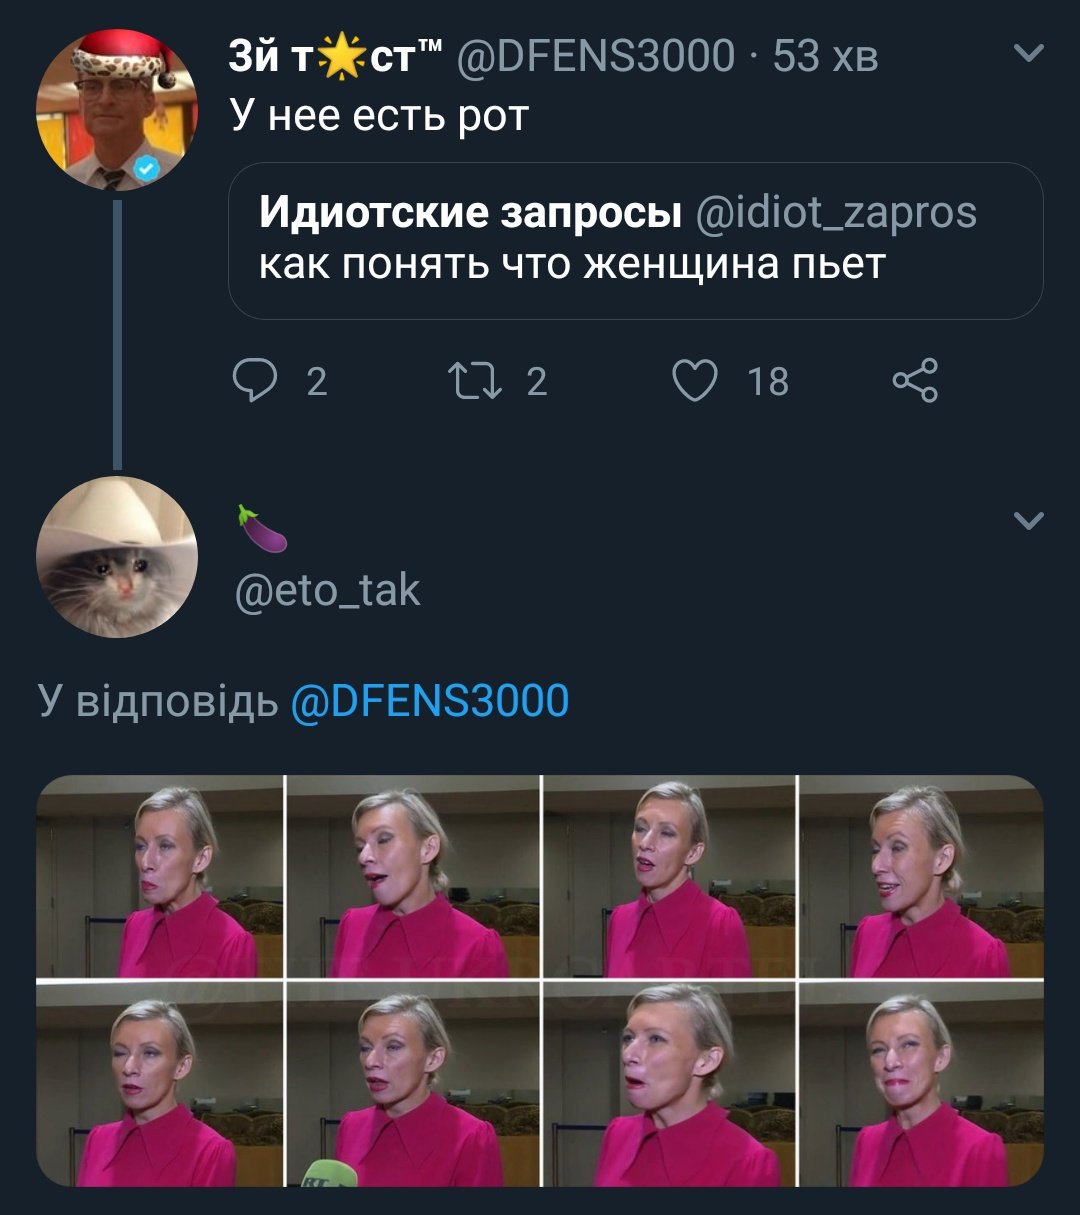Tap the eggplant emoji display name

(x=261, y=529)
